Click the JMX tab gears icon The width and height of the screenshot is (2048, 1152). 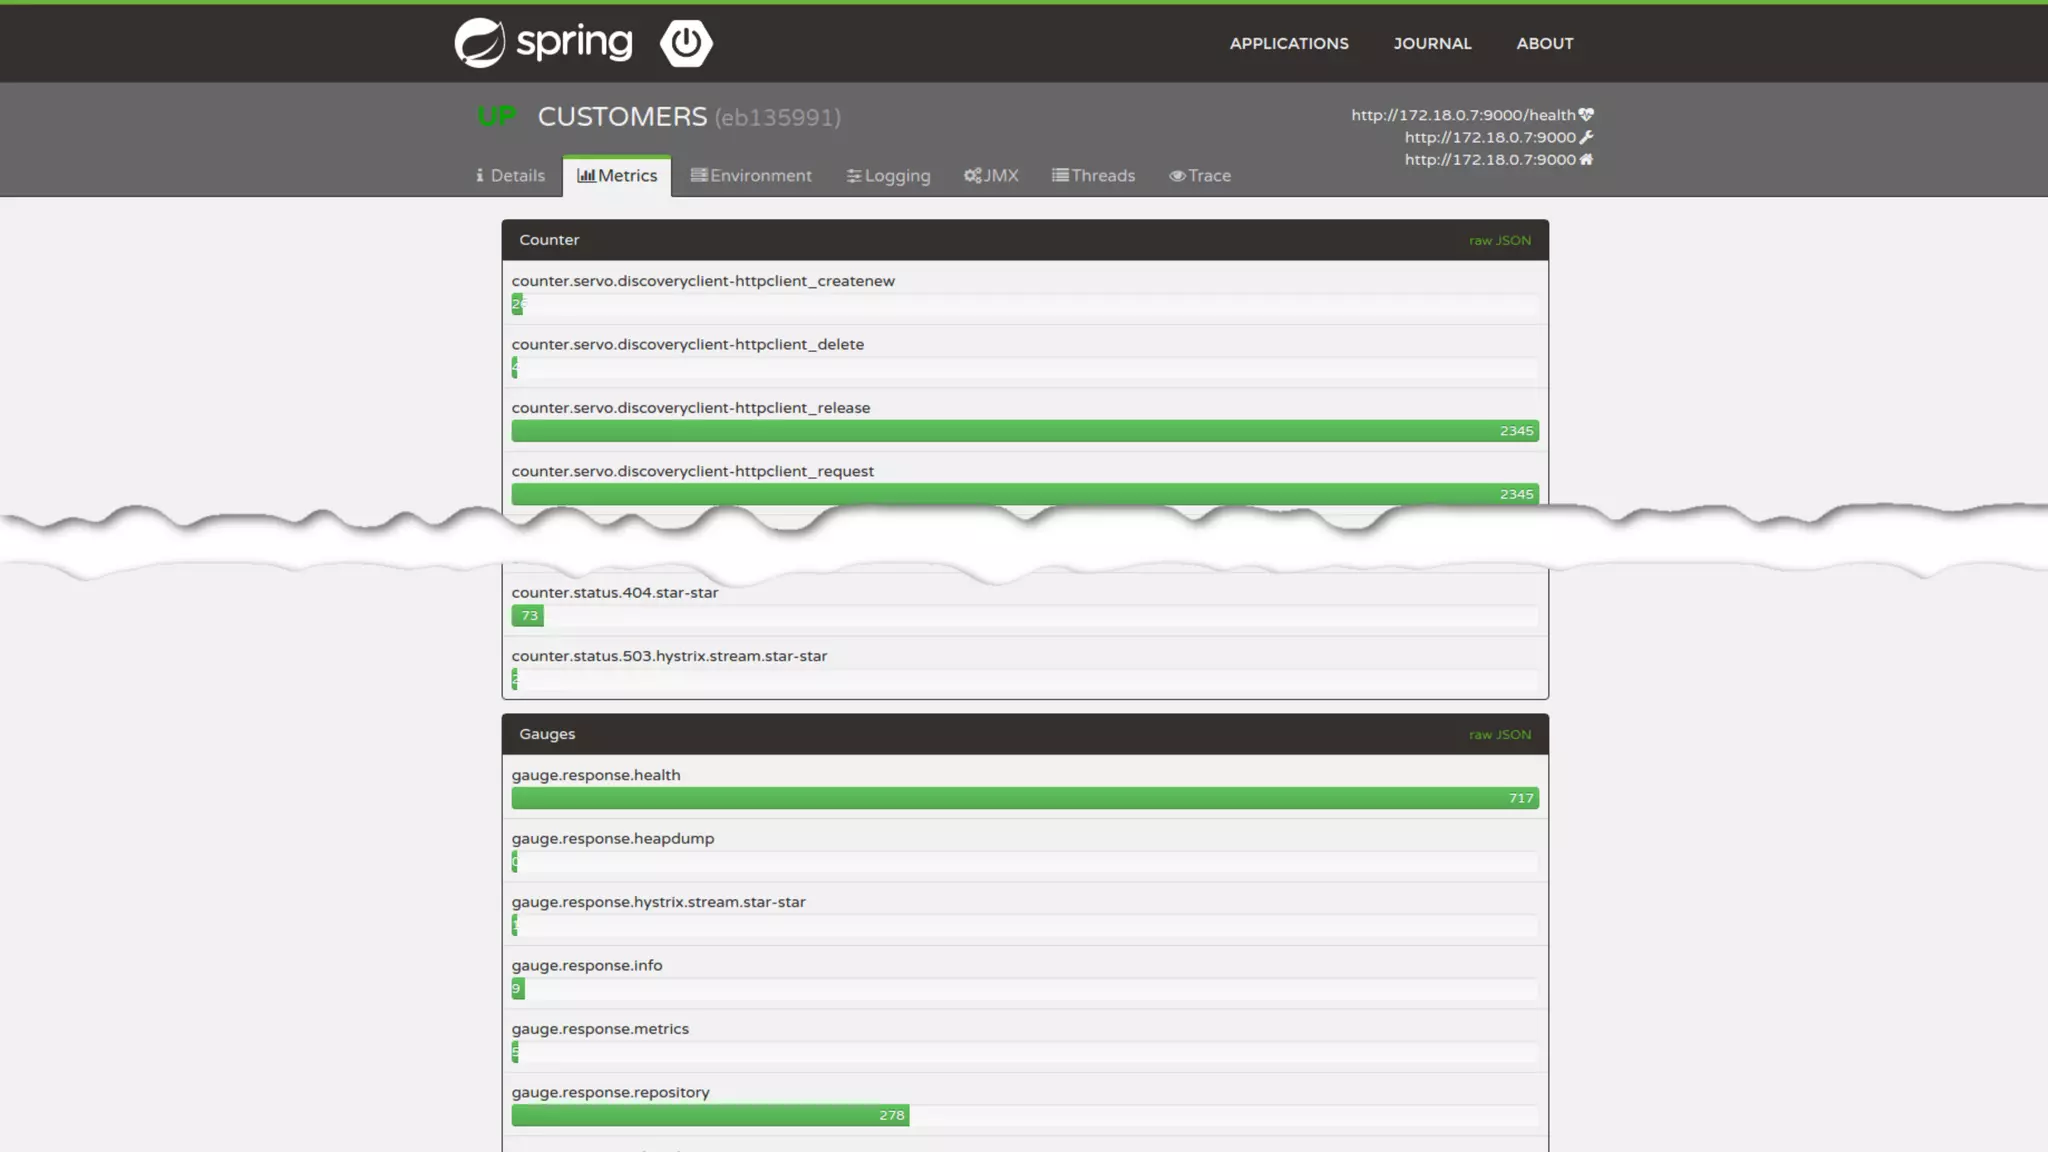click(972, 176)
